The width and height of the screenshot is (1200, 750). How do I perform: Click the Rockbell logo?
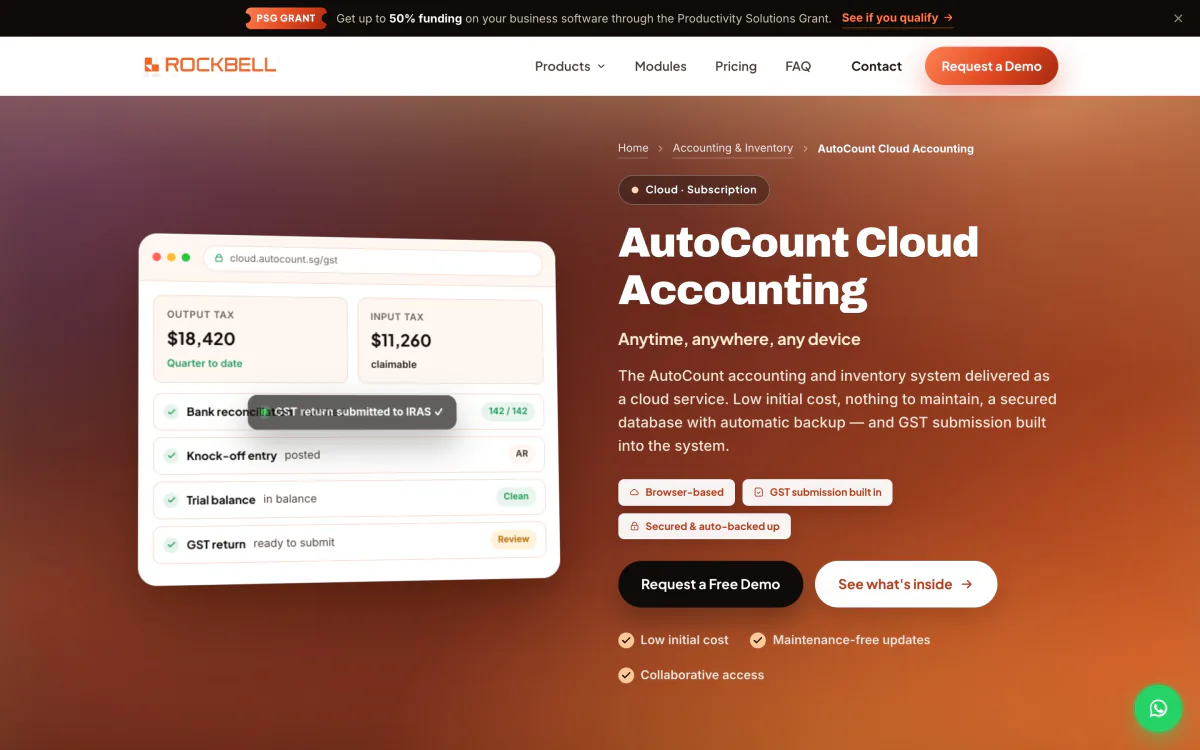(210, 66)
